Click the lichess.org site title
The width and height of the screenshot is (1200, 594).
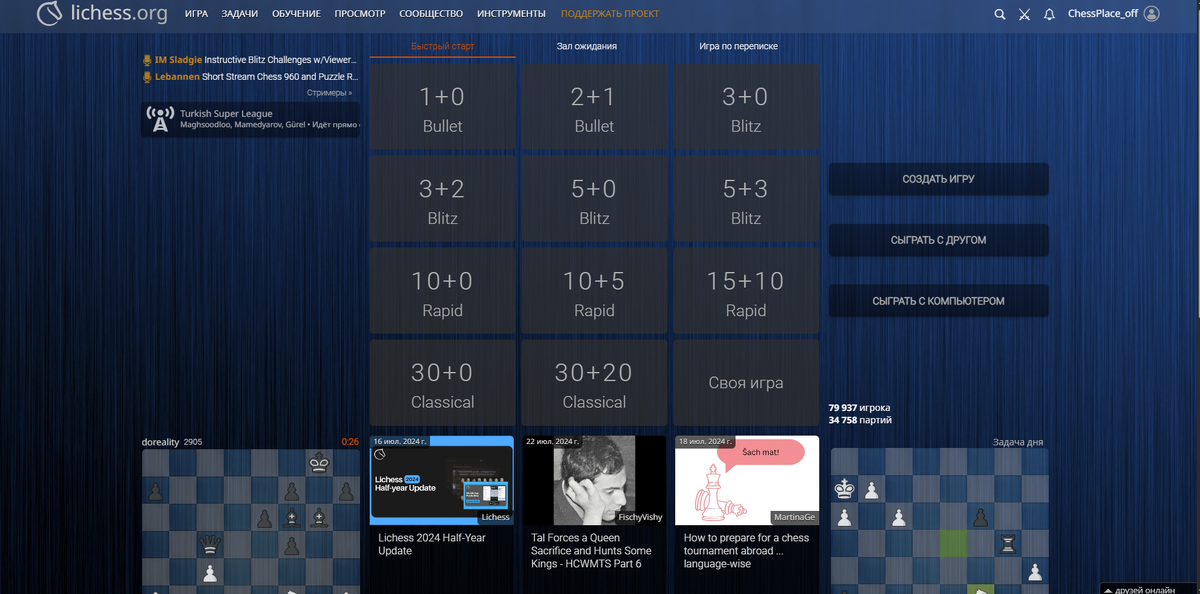point(117,14)
